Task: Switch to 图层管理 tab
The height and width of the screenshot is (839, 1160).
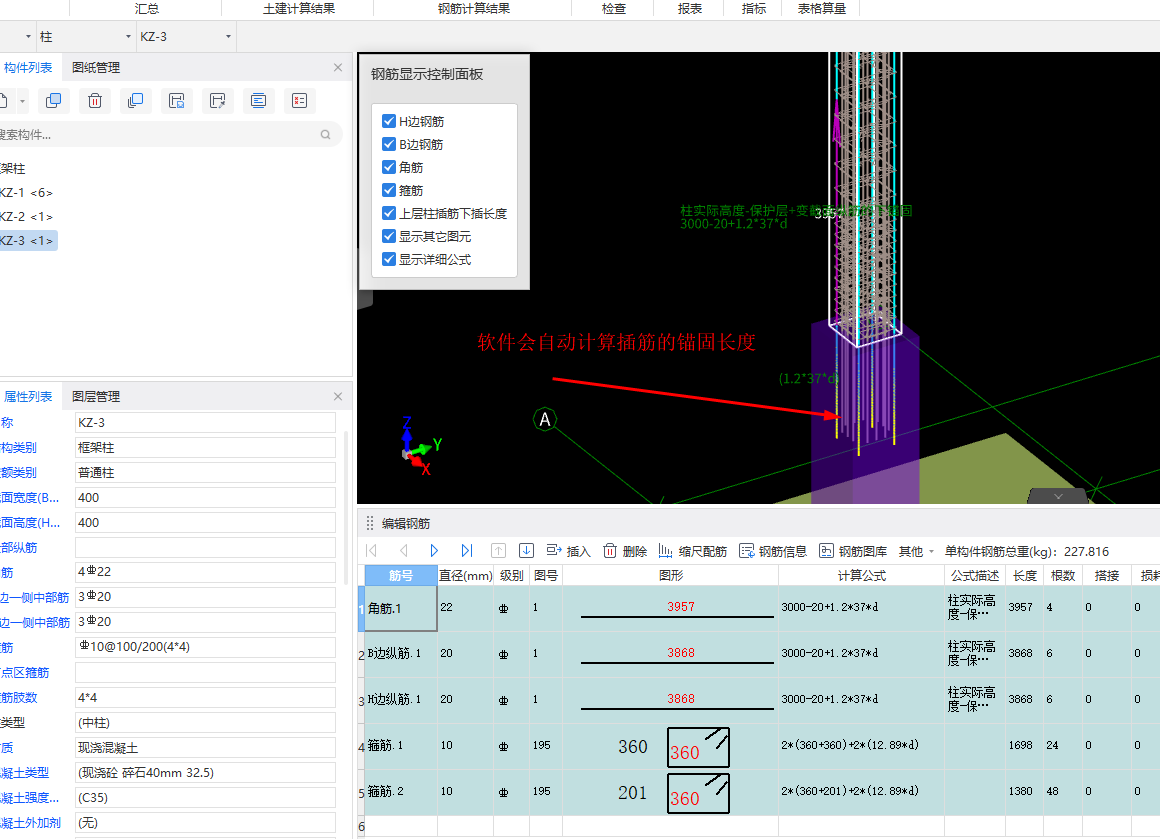Action: click(95, 397)
